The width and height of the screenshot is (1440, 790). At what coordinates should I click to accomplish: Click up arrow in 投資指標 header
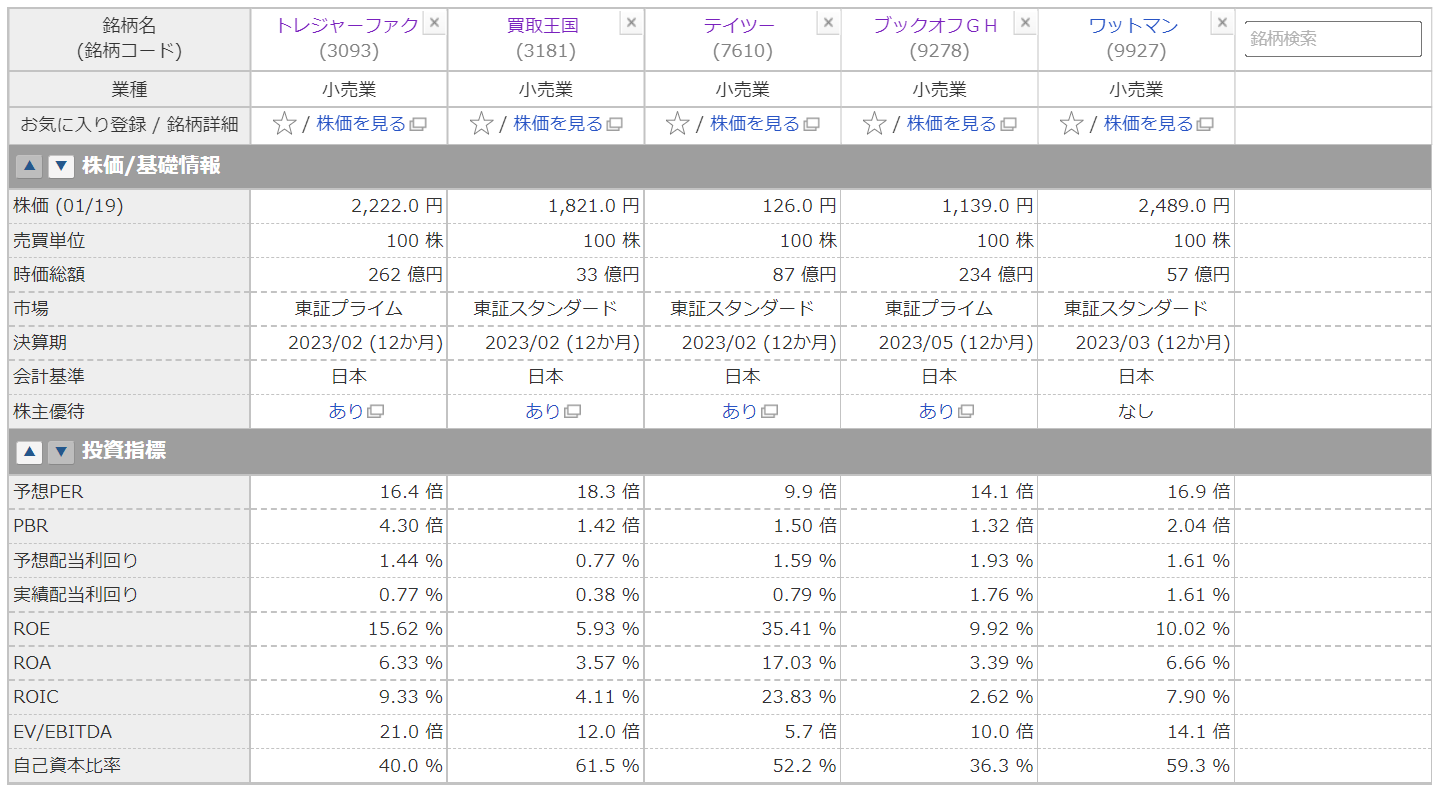[28, 452]
